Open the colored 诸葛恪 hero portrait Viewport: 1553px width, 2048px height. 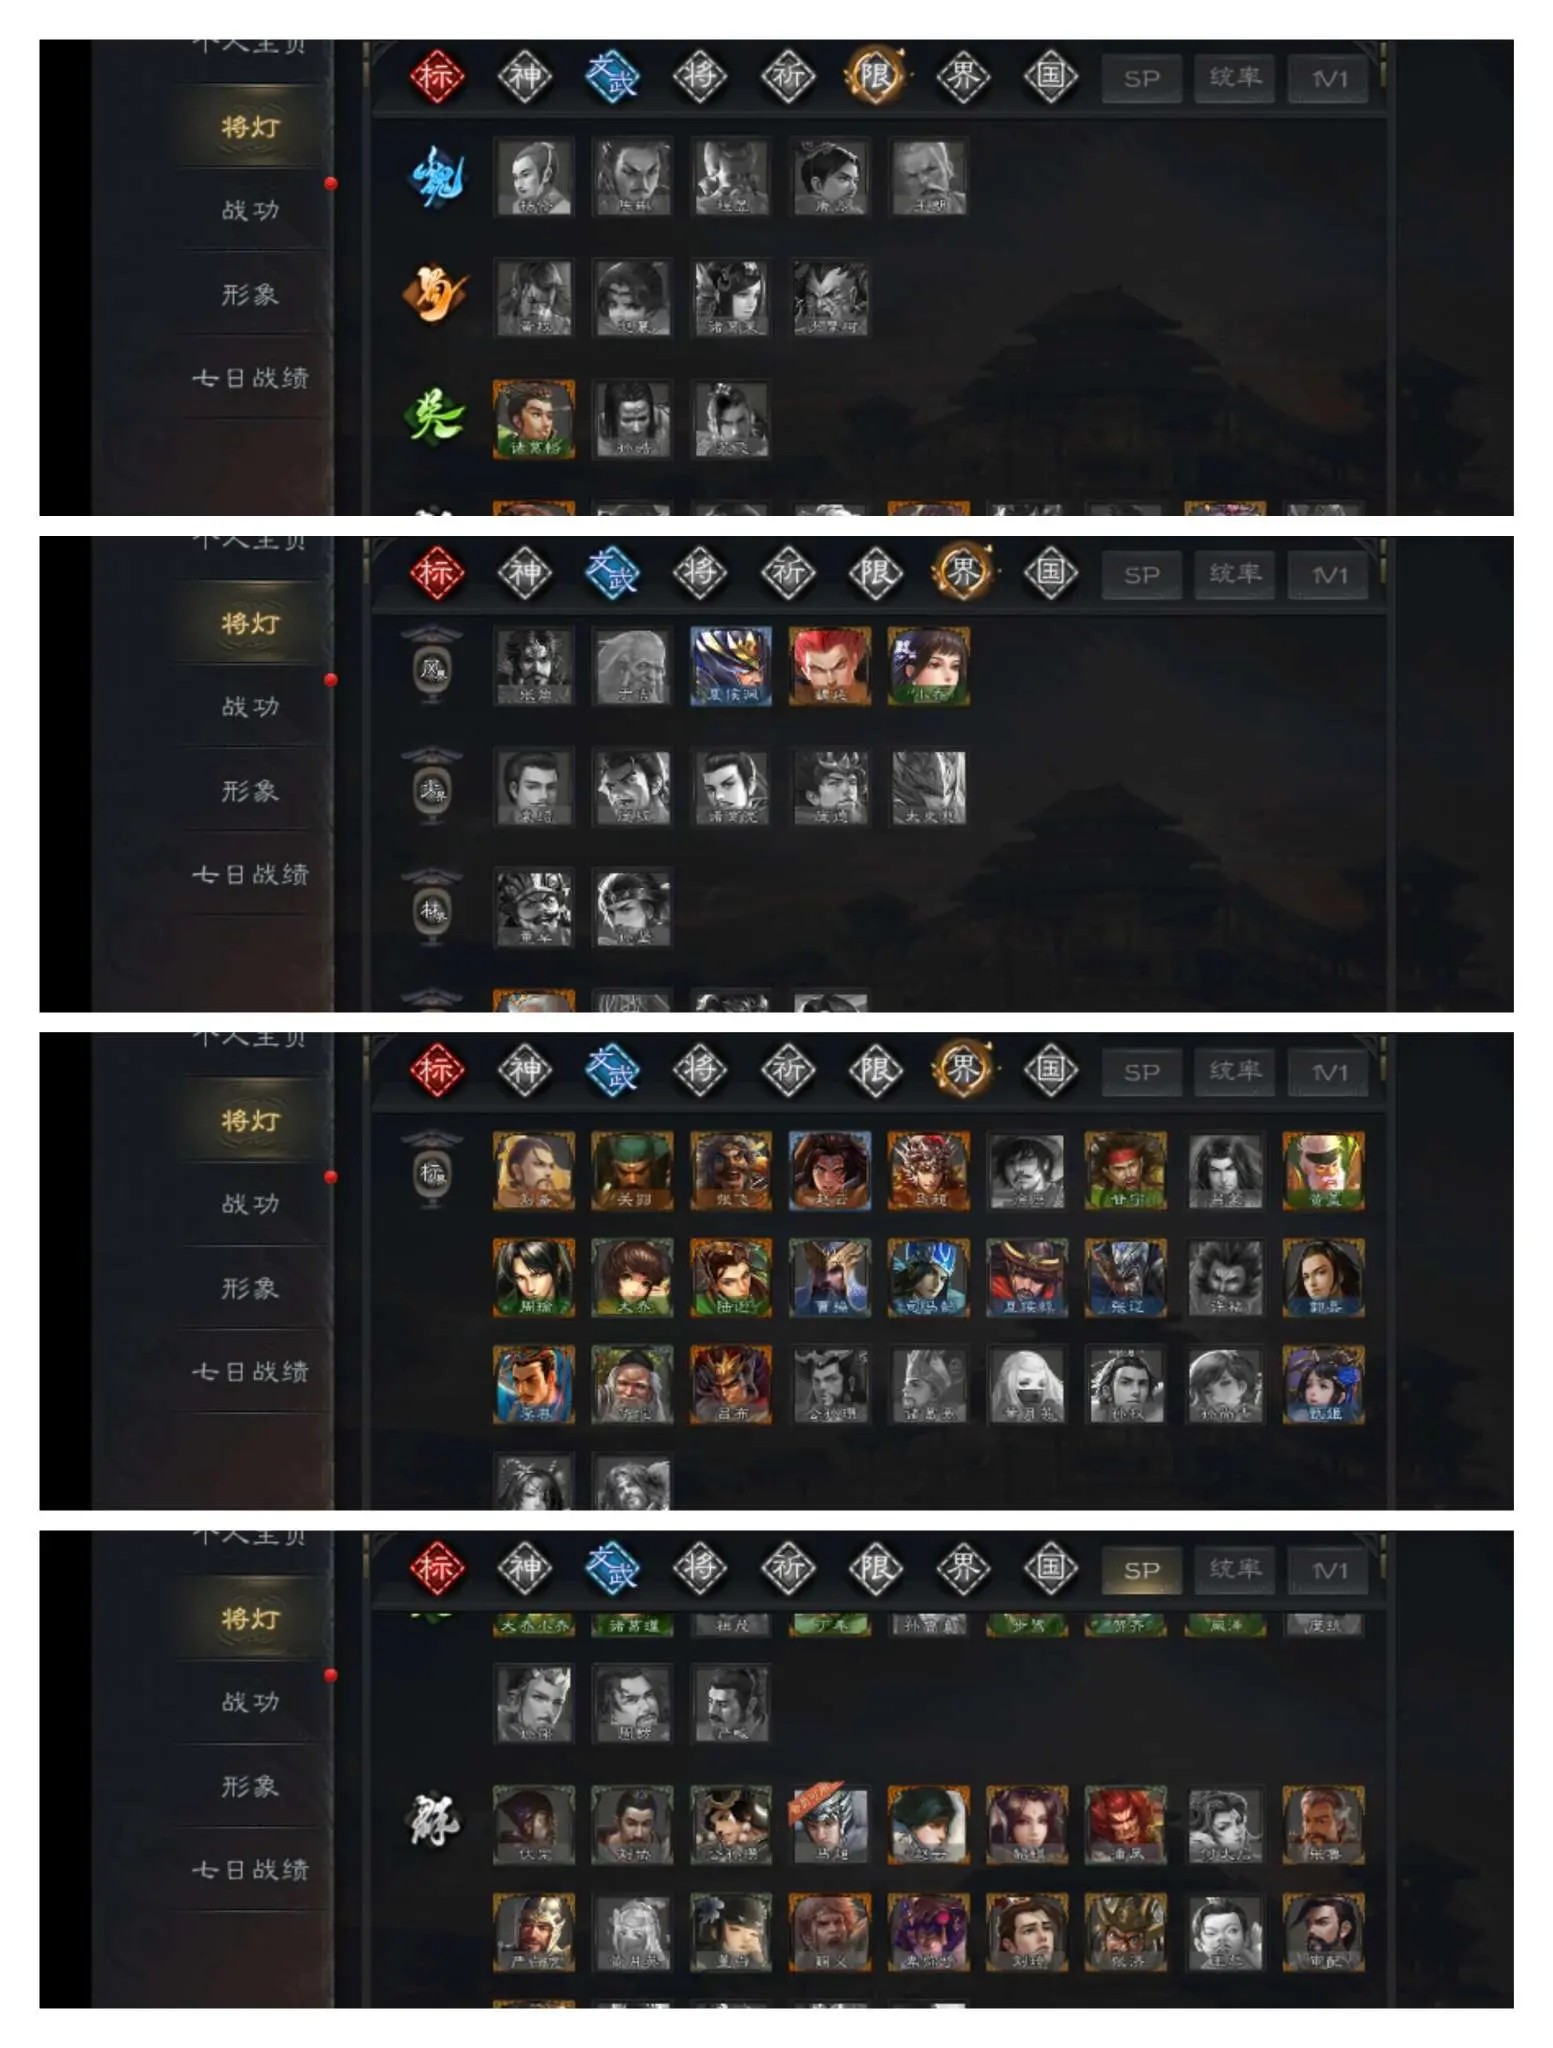534,418
